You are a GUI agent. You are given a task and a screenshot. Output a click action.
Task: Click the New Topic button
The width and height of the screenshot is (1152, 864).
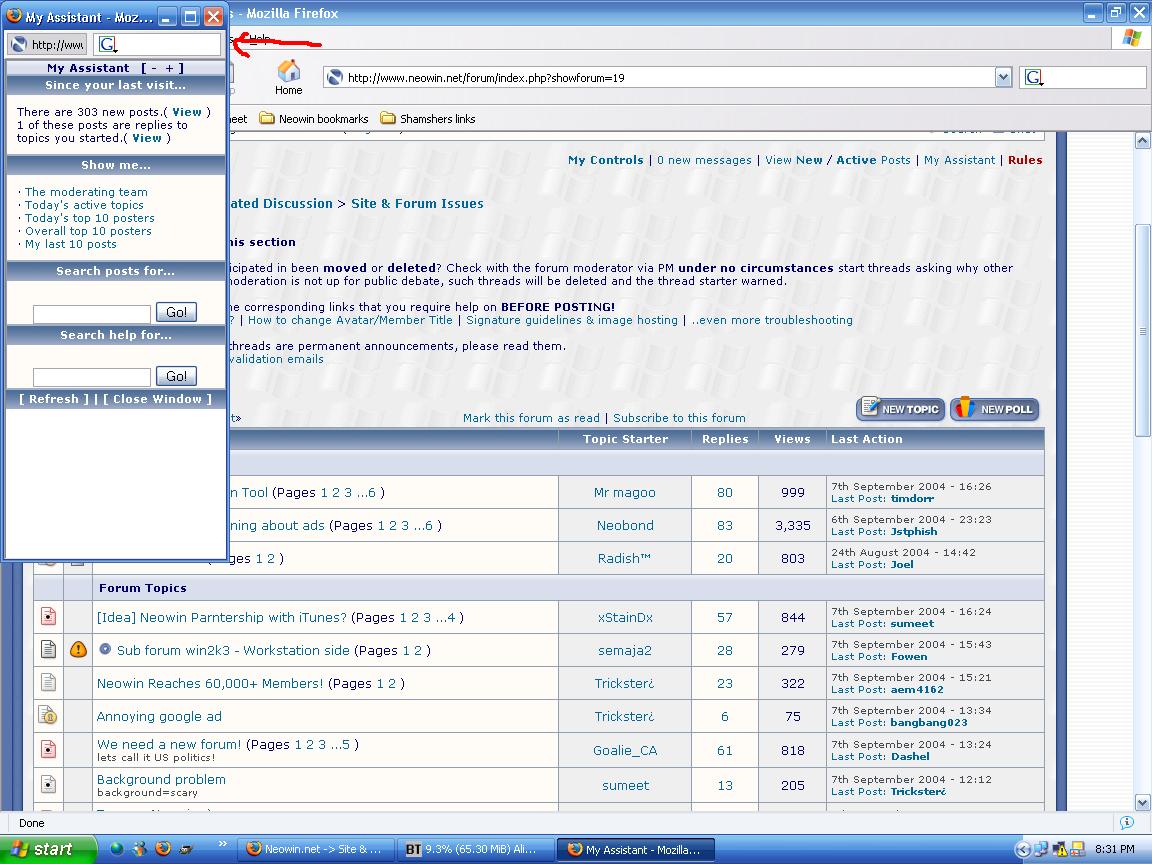click(900, 409)
